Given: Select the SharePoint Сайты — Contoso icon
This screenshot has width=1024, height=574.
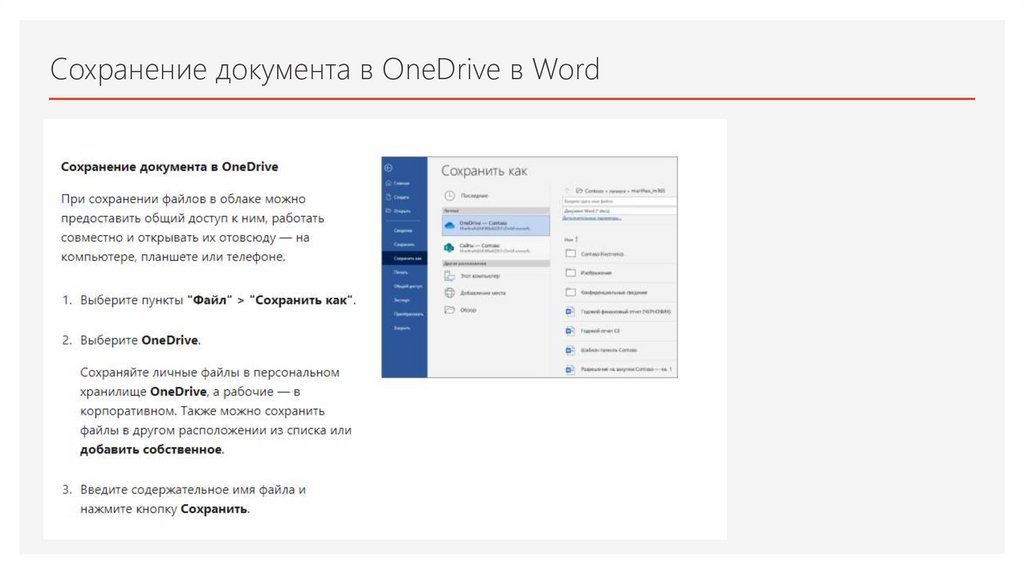Looking at the screenshot, I should (x=449, y=247).
